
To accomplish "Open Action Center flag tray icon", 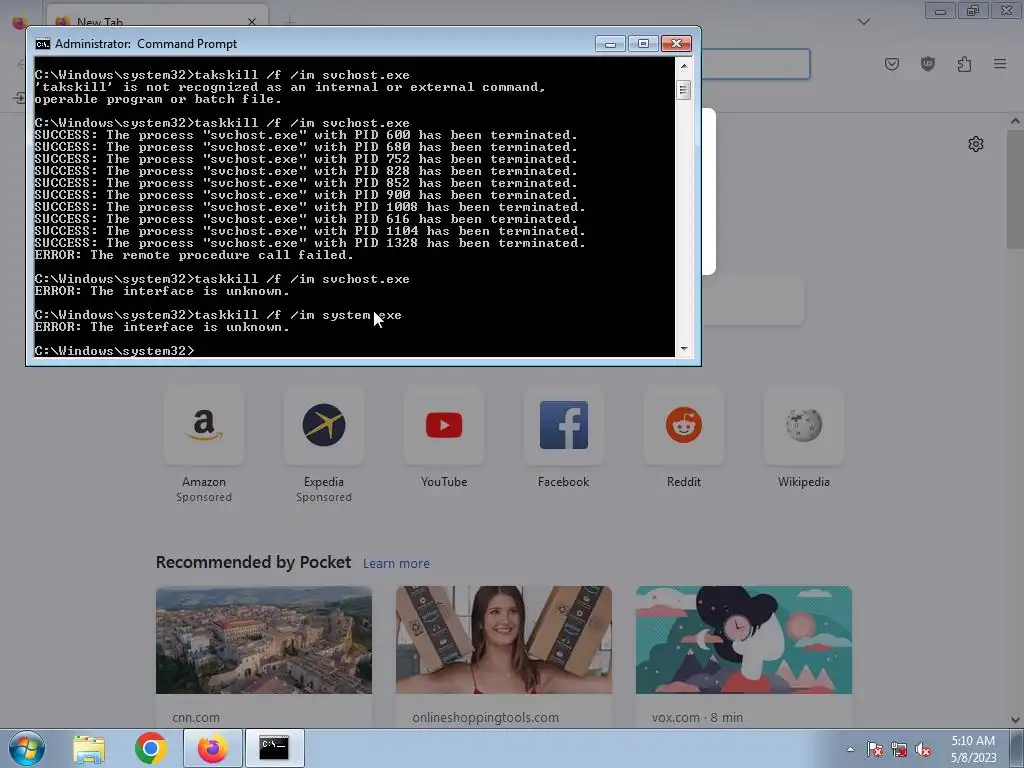I will (875, 749).
